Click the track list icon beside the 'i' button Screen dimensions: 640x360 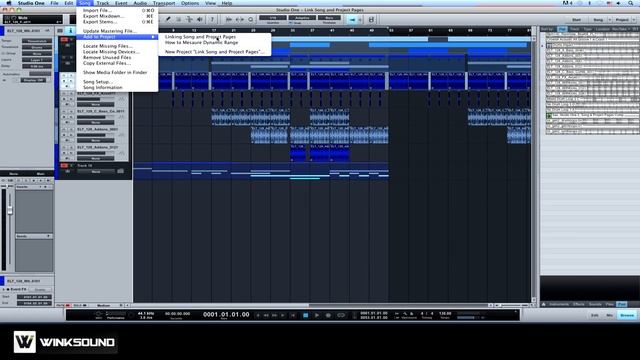pyautogui.click(x=60, y=31)
